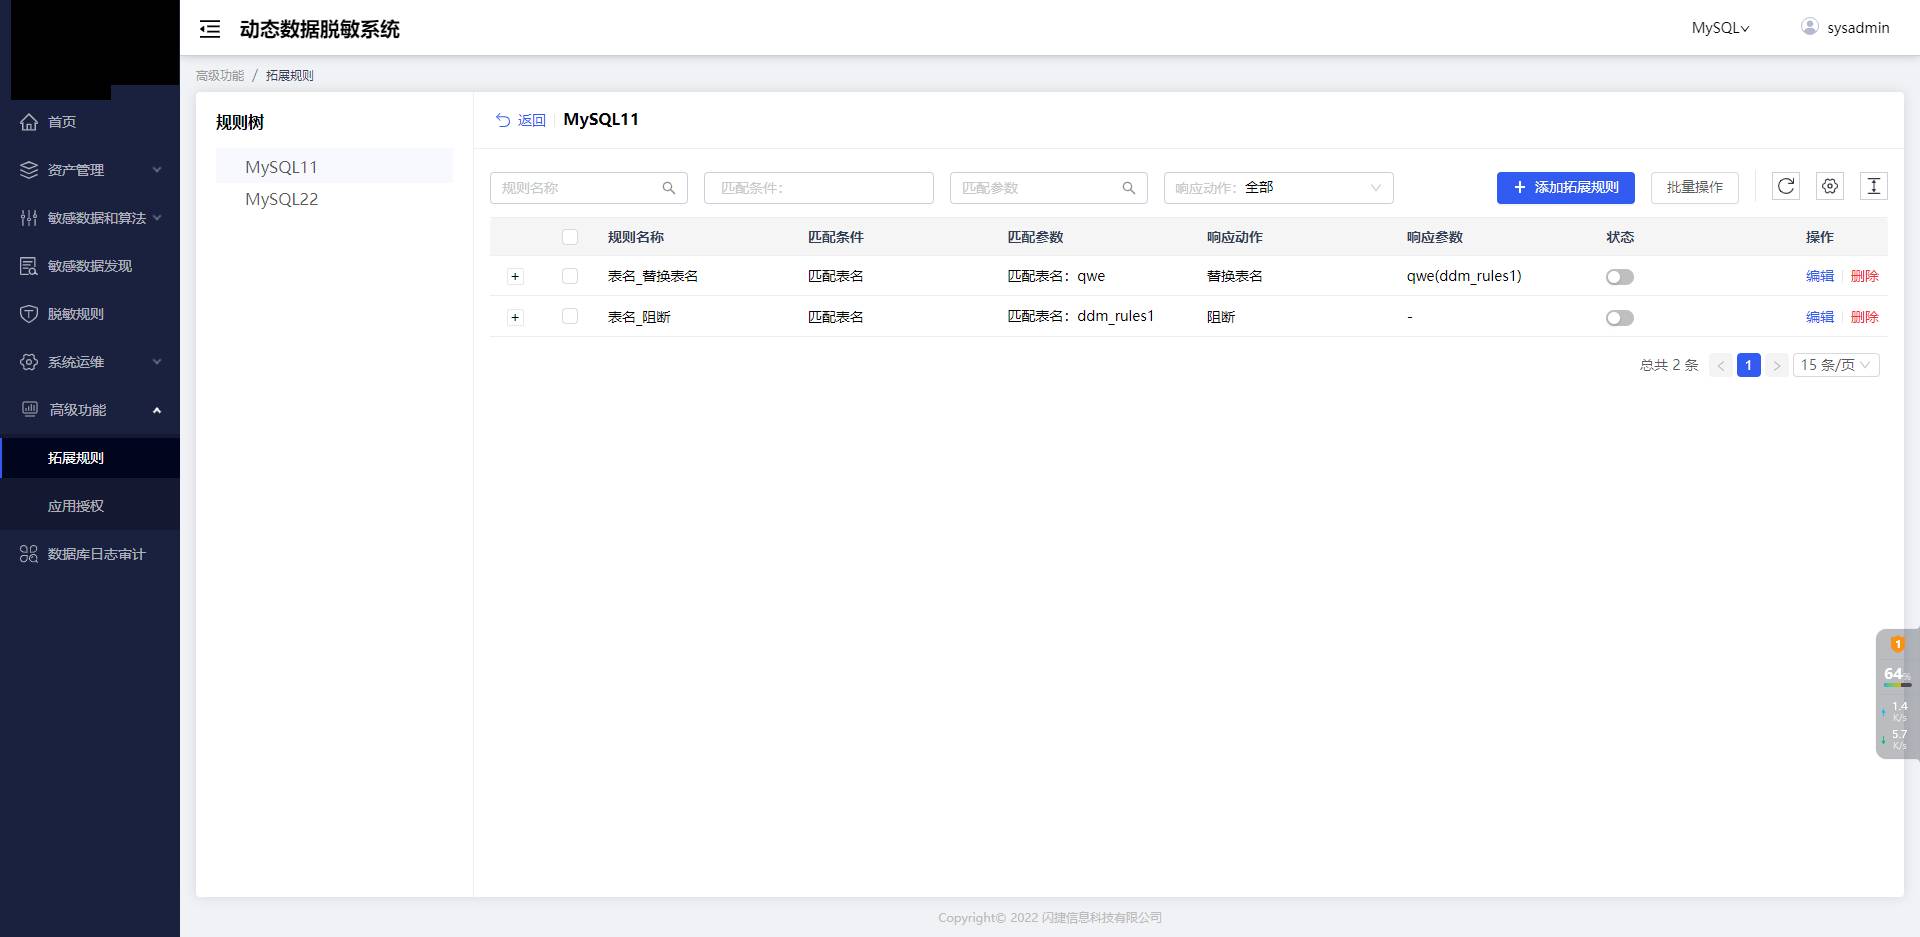The height and width of the screenshot is (937, 1920).
Task: Collapse sidebar with the hamburger menu icon
Action: [210, 29]
